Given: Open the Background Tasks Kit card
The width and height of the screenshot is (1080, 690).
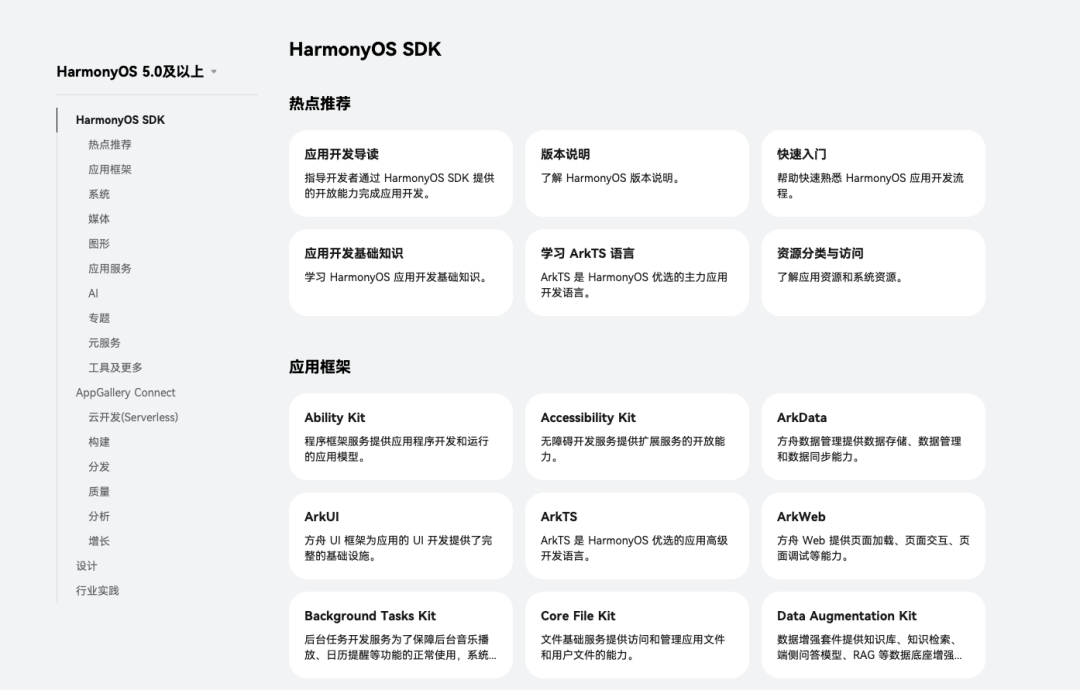Looking at the screenshot, I should pyautogui.click(x=401, y=635).
